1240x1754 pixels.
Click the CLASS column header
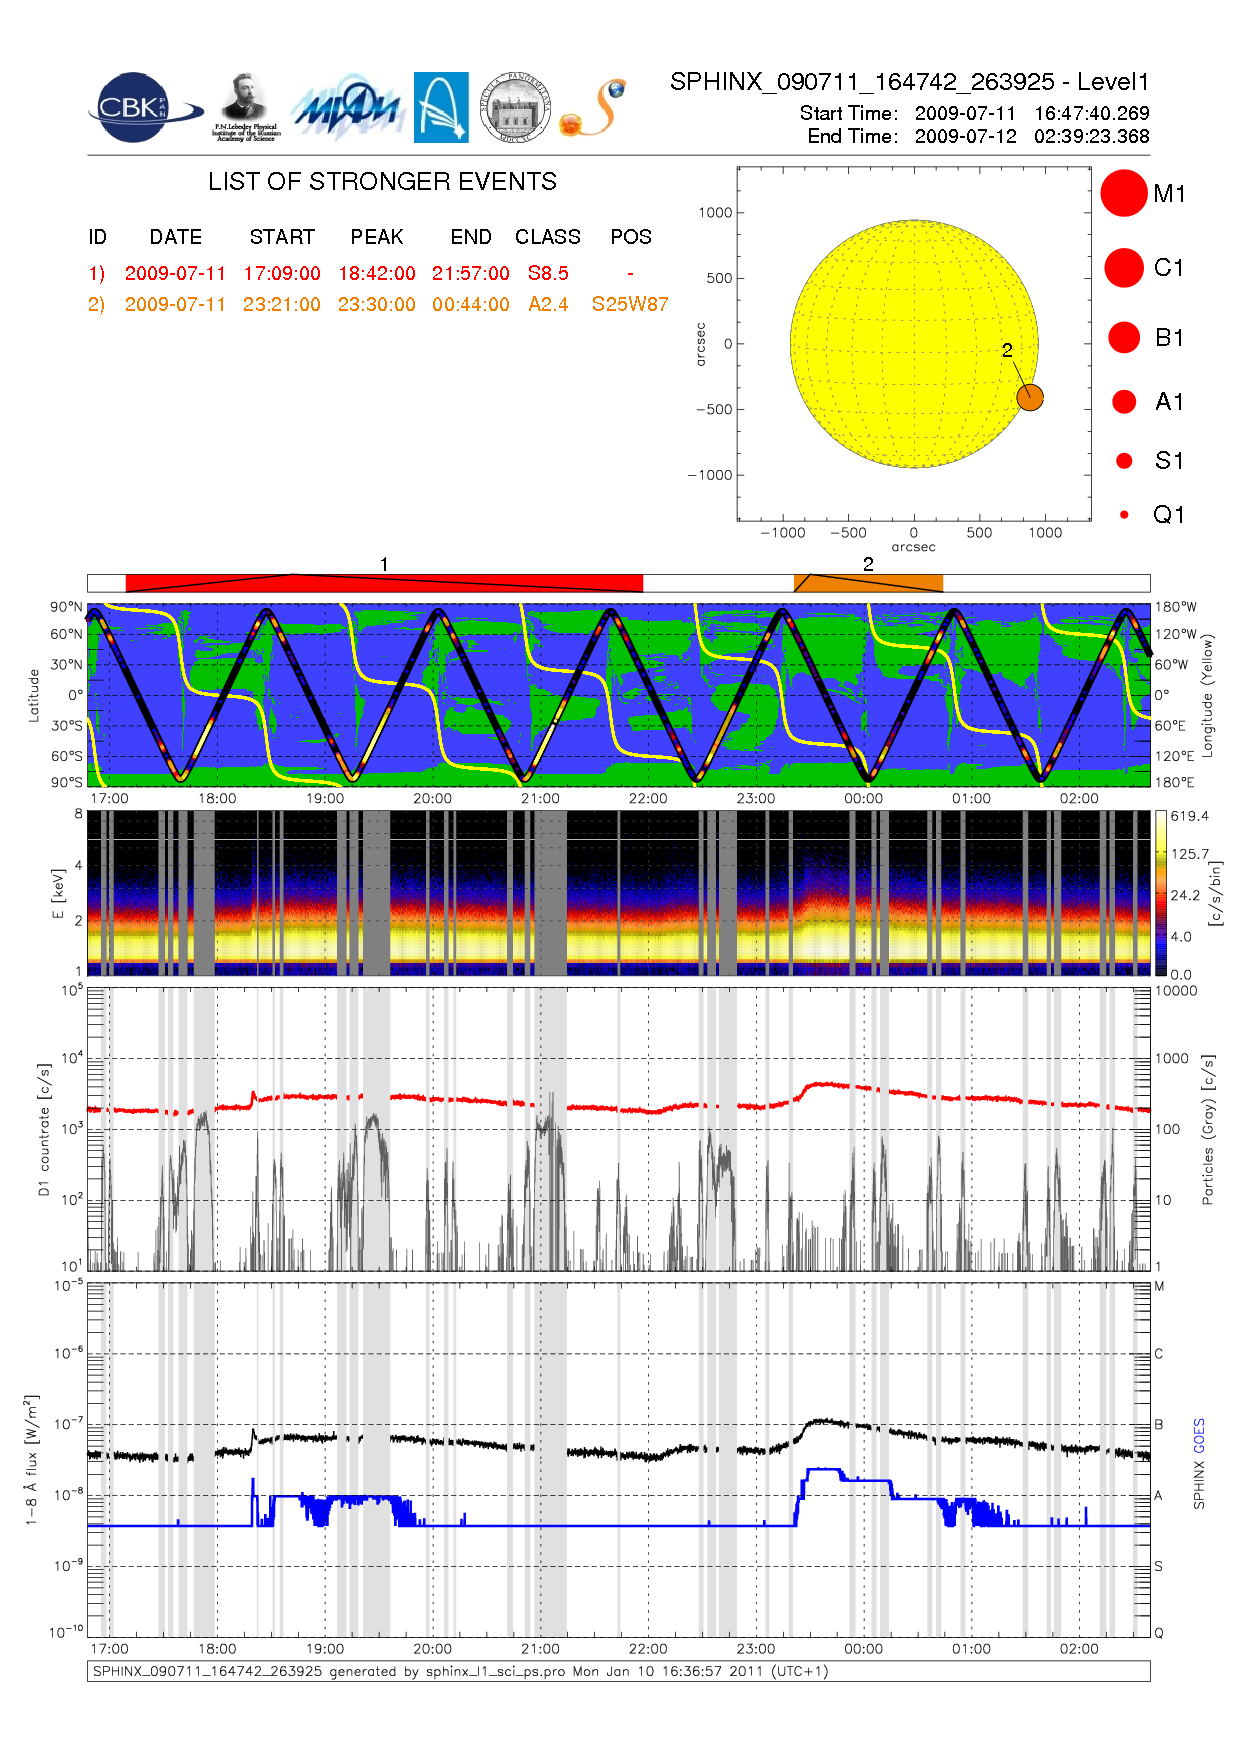pyautogui.click(x=547, y=237)
